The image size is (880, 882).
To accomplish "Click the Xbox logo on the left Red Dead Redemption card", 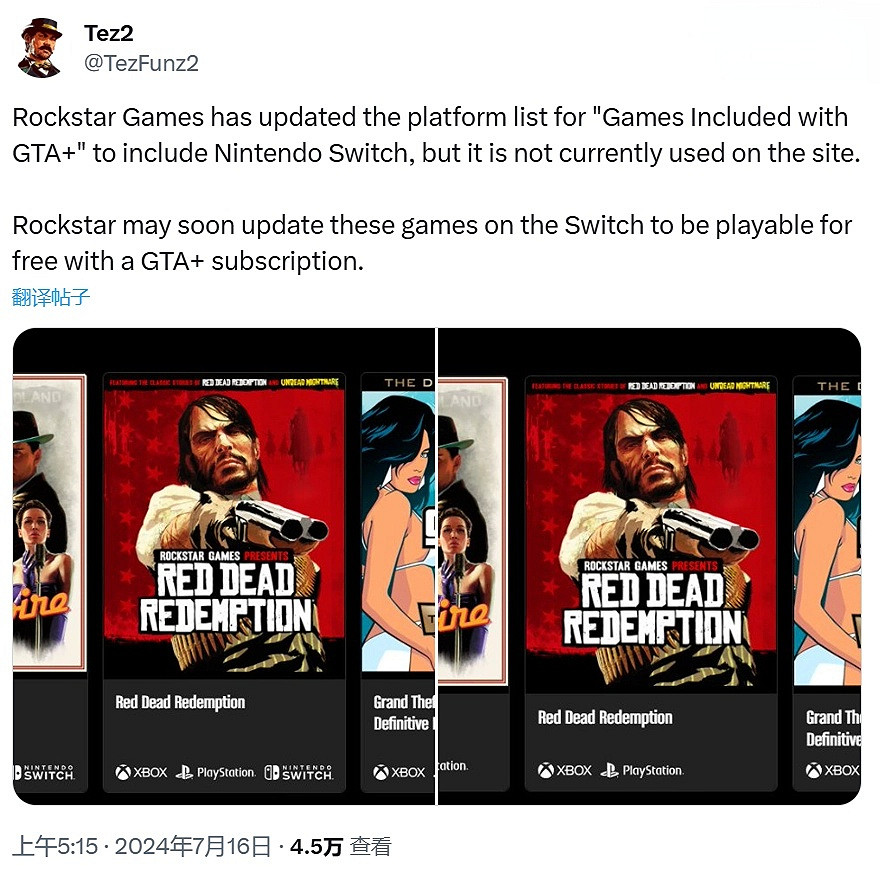I will click(142, 771).
